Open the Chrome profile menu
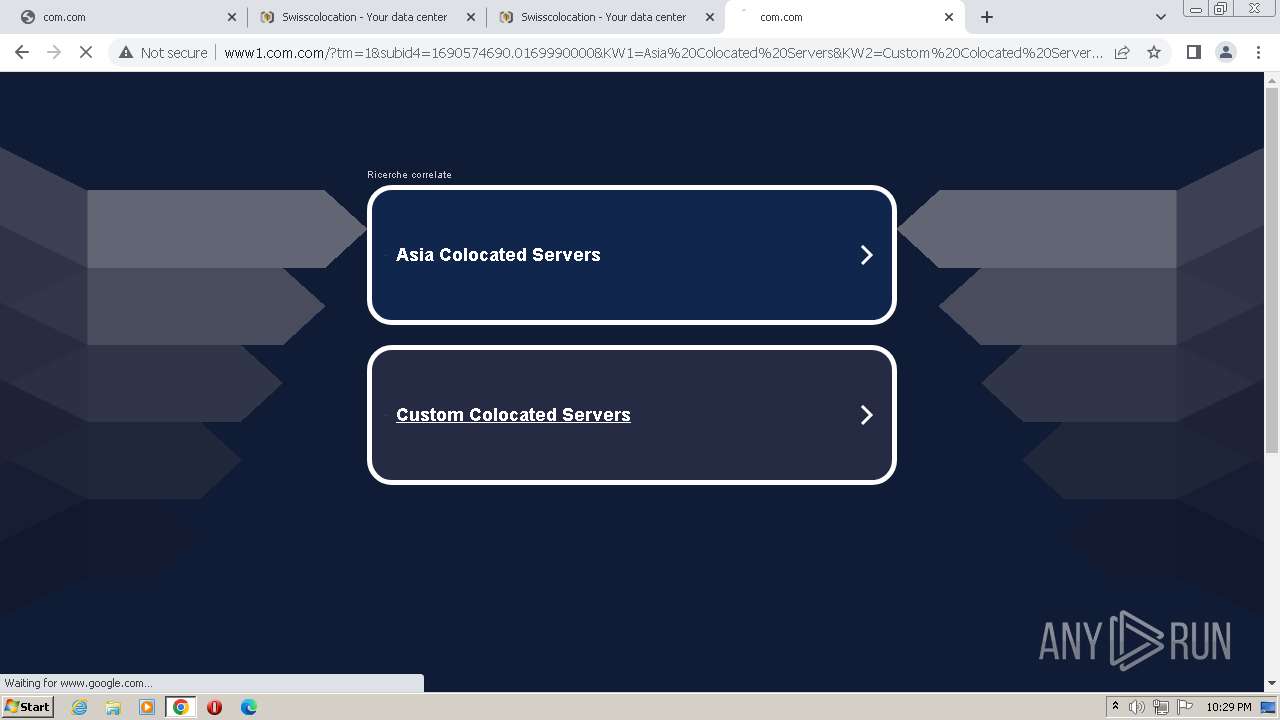This screenshot has width=1280, height=720. coord(1226,52)
